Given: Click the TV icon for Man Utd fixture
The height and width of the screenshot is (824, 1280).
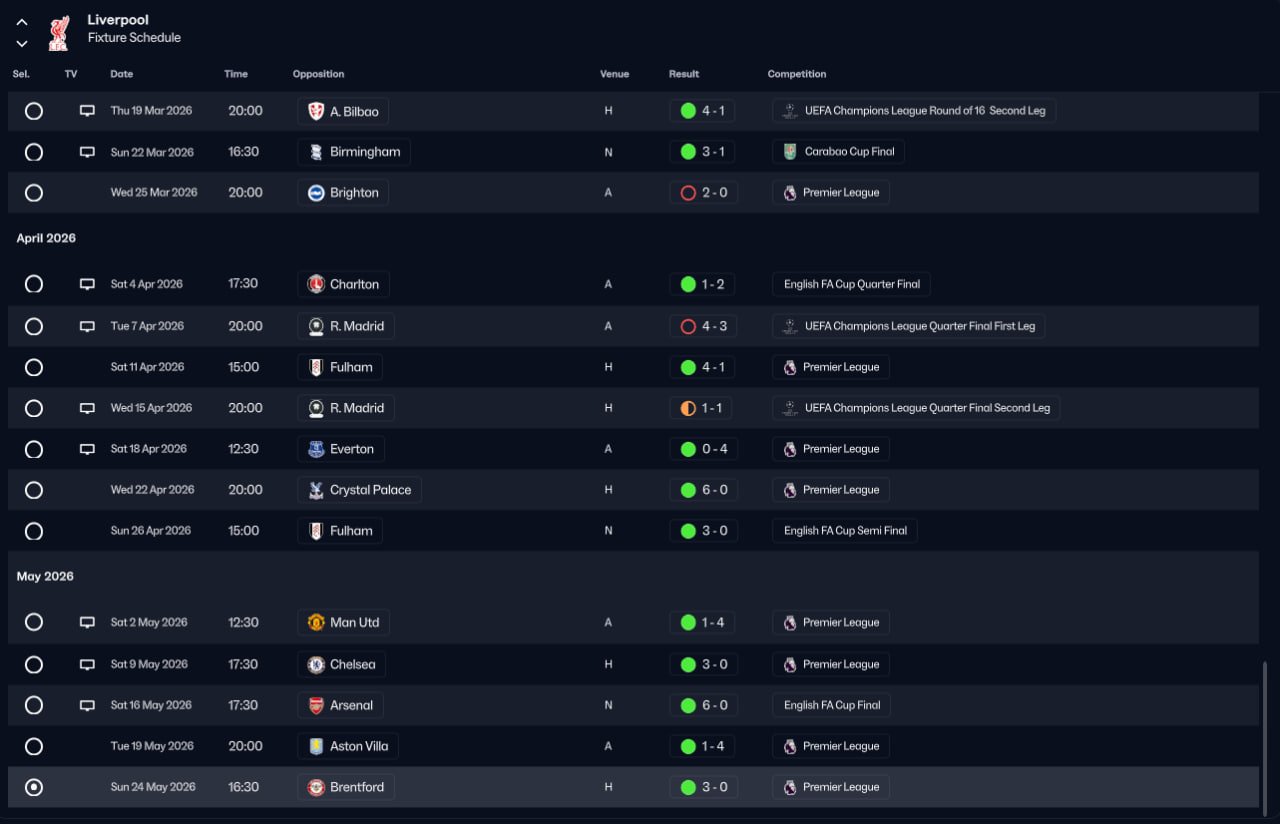Looking at the screenshot, I should point(87,622).
